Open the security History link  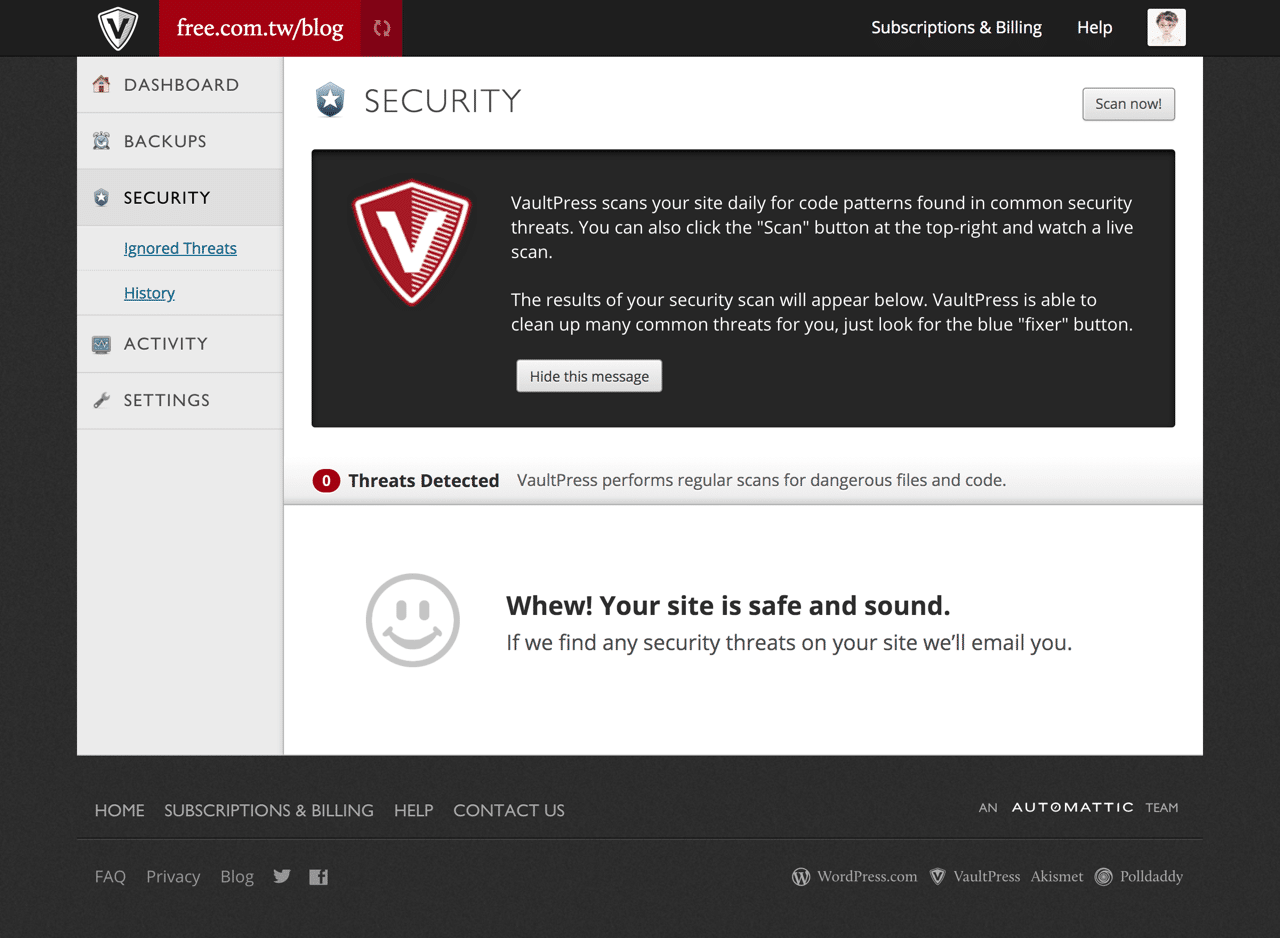click(149, 293)
